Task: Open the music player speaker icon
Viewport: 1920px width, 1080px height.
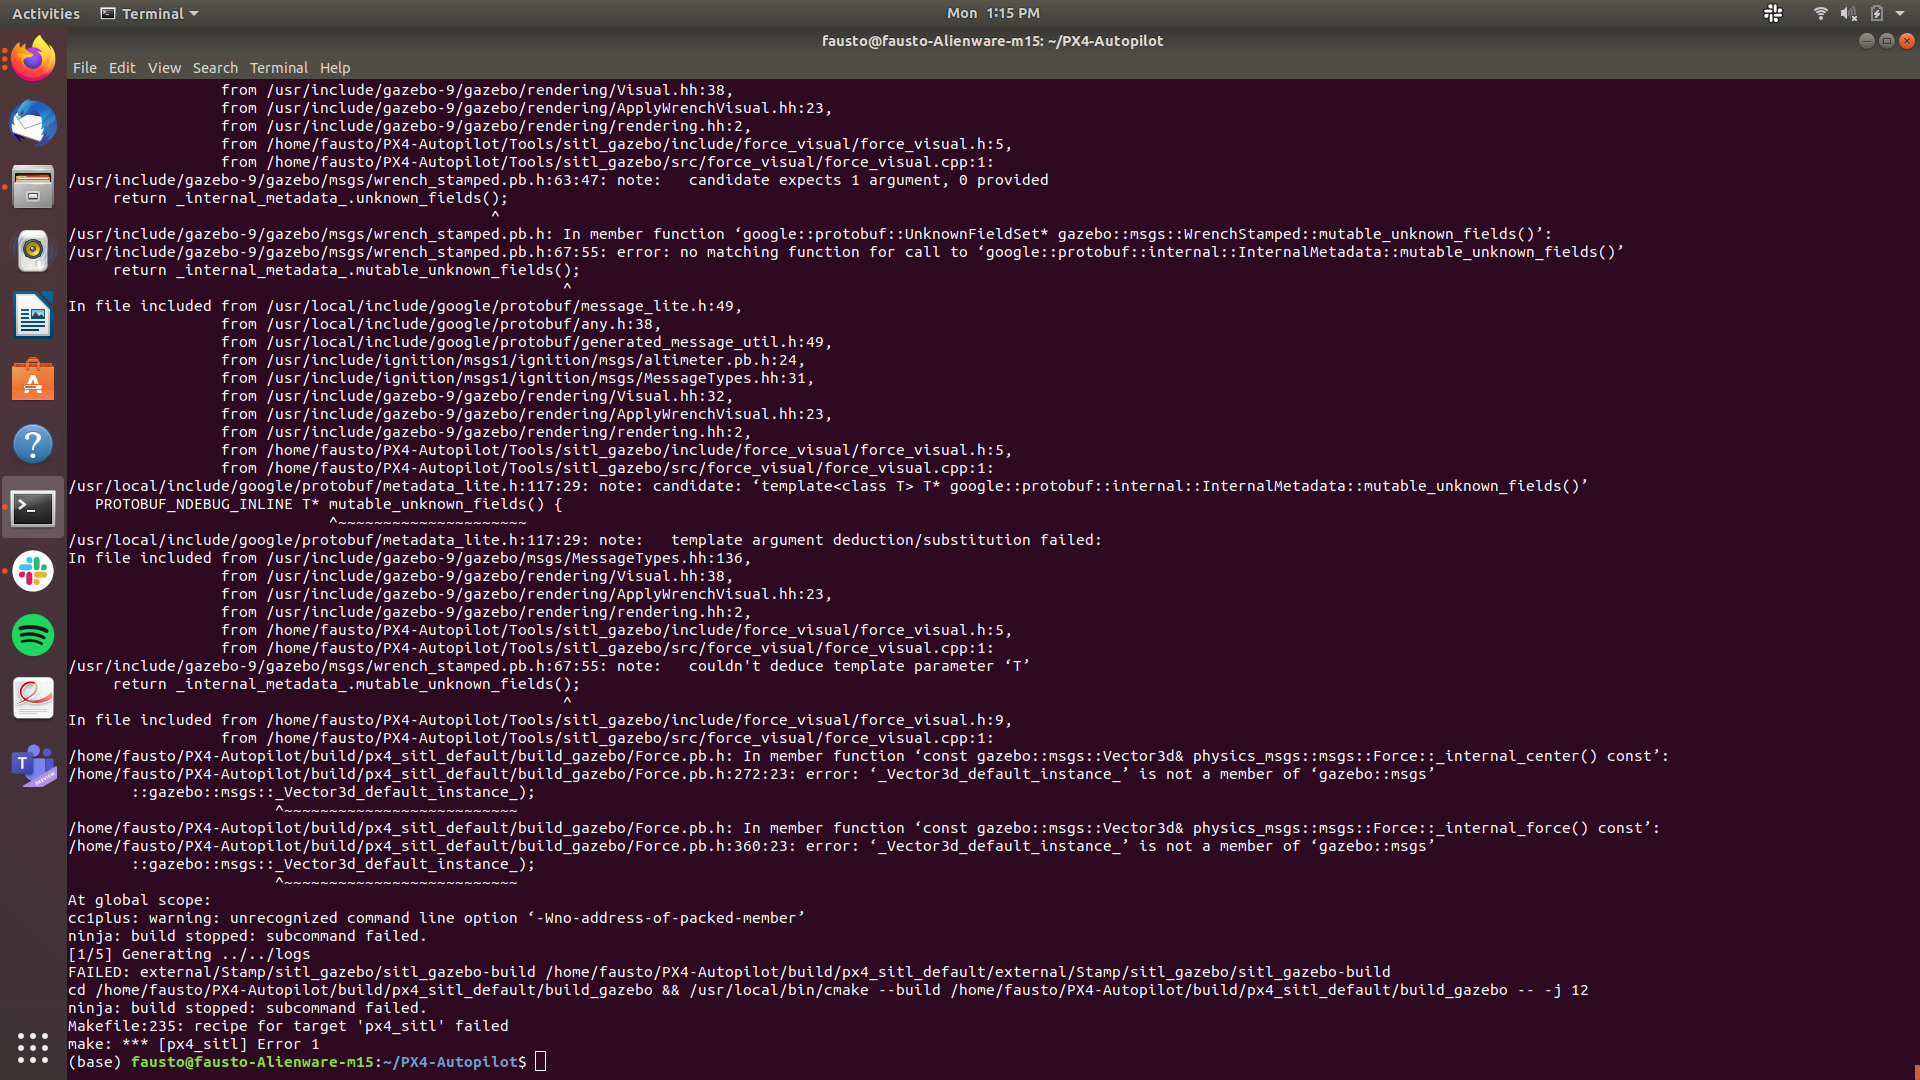Action: [x=33, y=250]
